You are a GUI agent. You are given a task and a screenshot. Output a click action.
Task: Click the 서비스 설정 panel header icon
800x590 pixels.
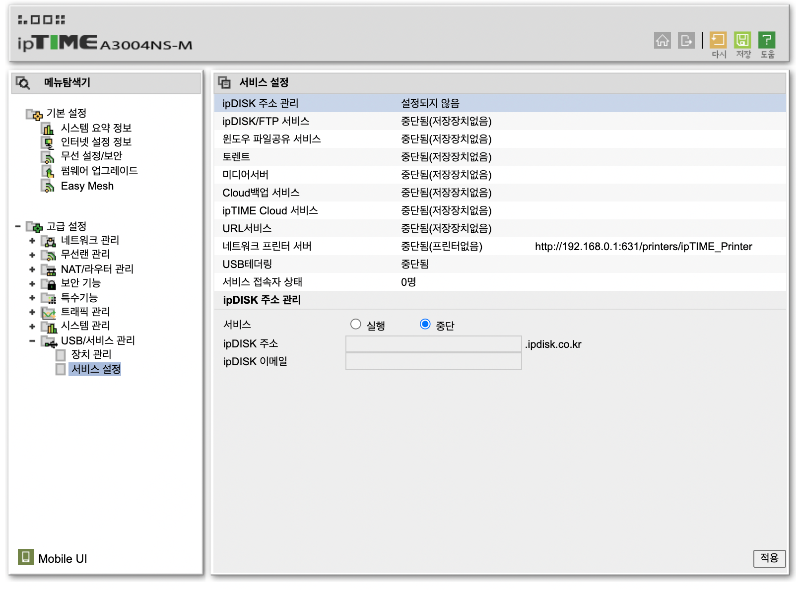224,82
